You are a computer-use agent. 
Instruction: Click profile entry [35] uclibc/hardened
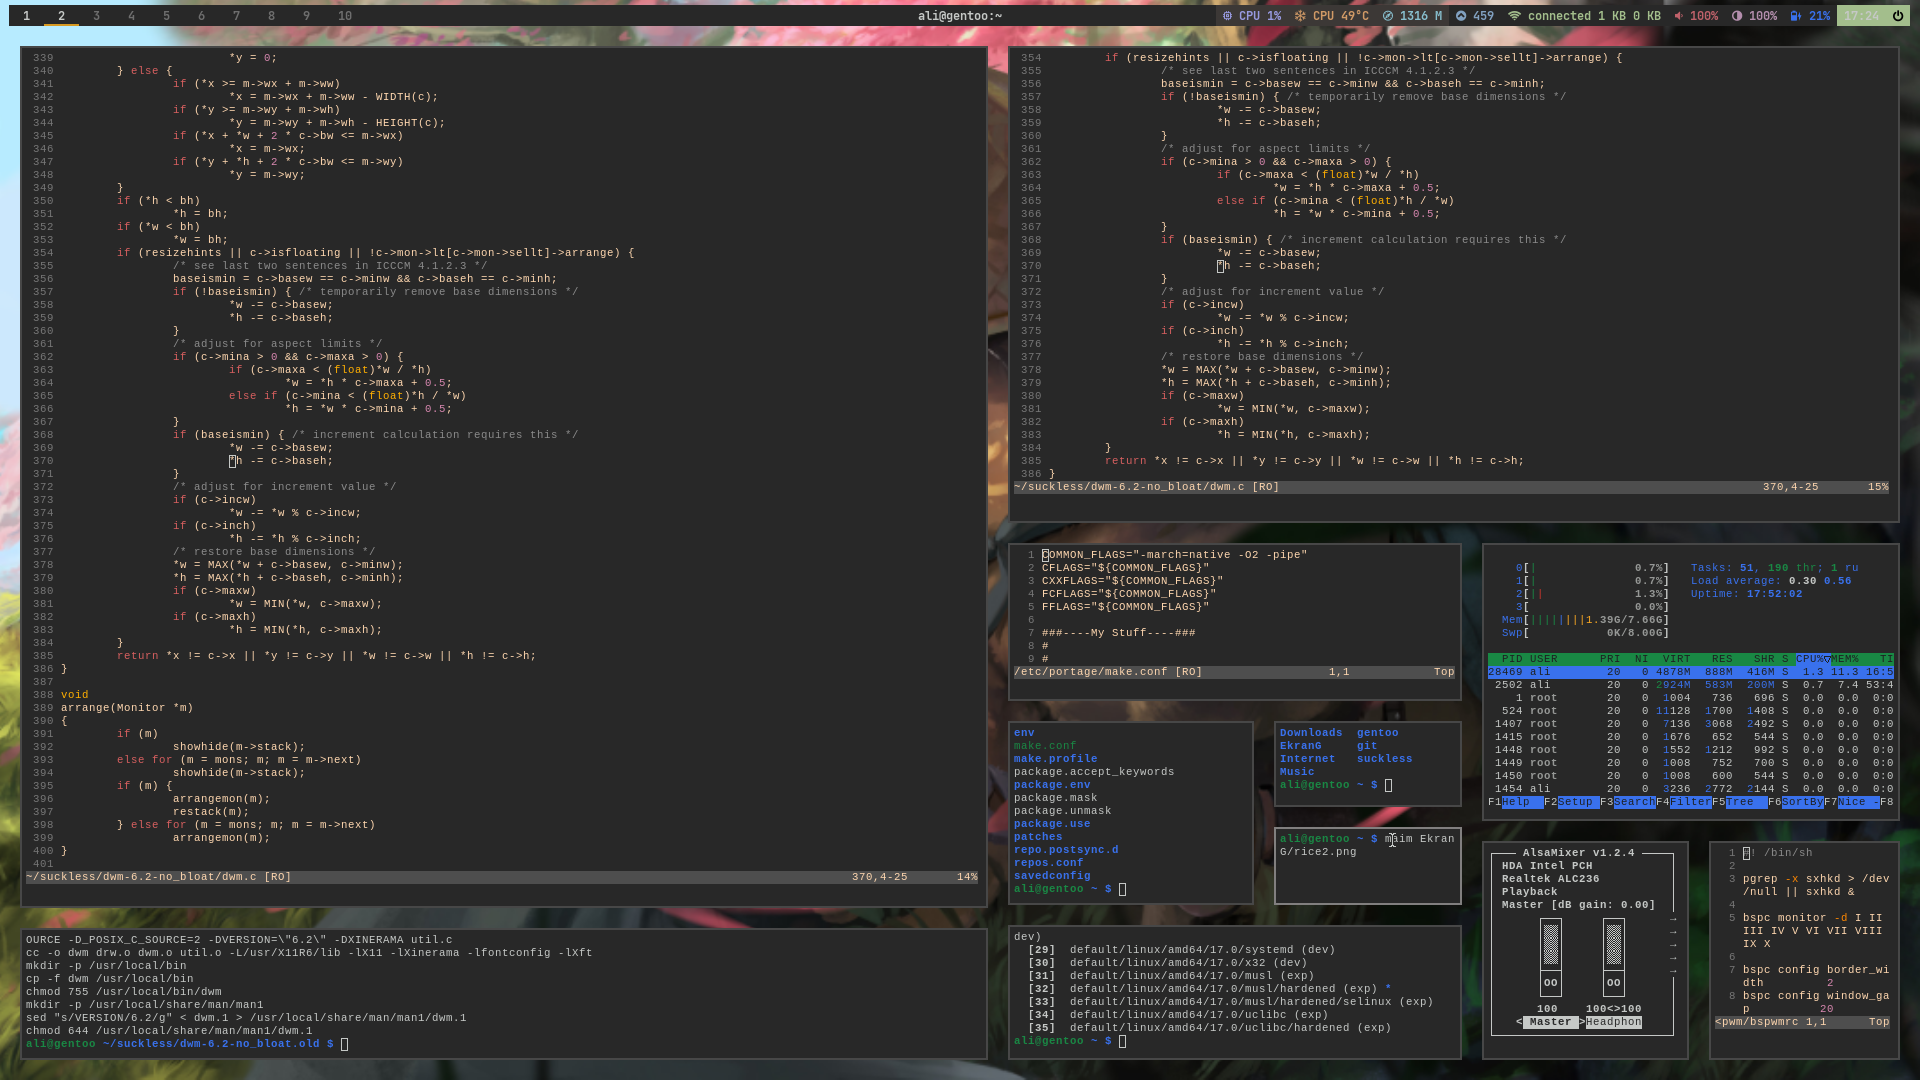pyautogui.click(x=1209, y=1028)
